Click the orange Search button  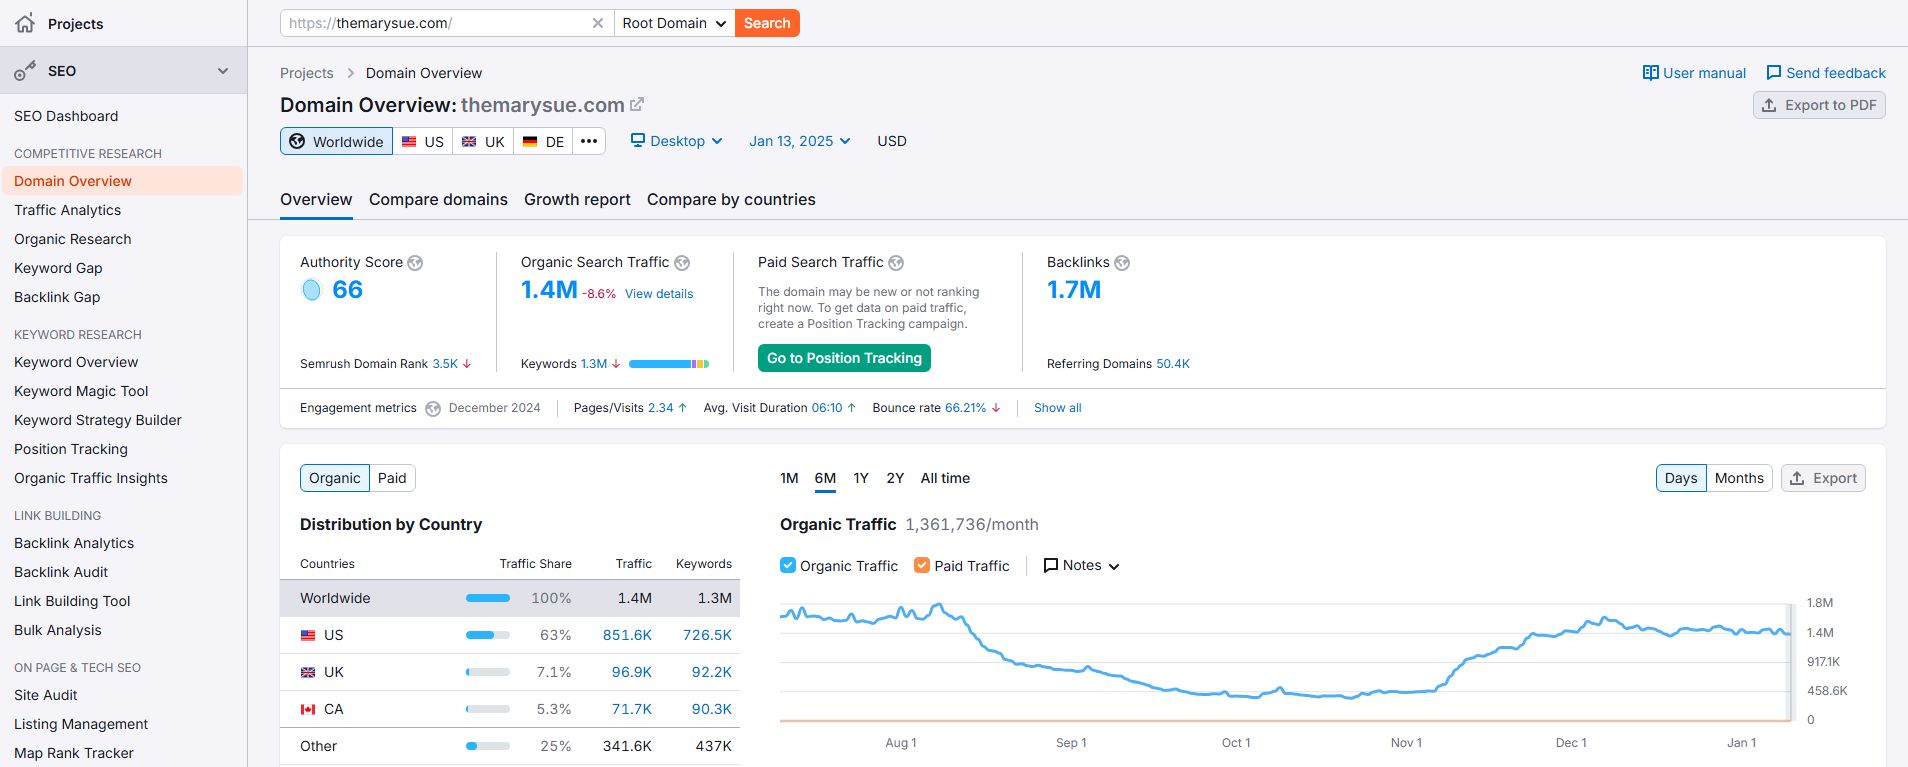click(767, 23)
